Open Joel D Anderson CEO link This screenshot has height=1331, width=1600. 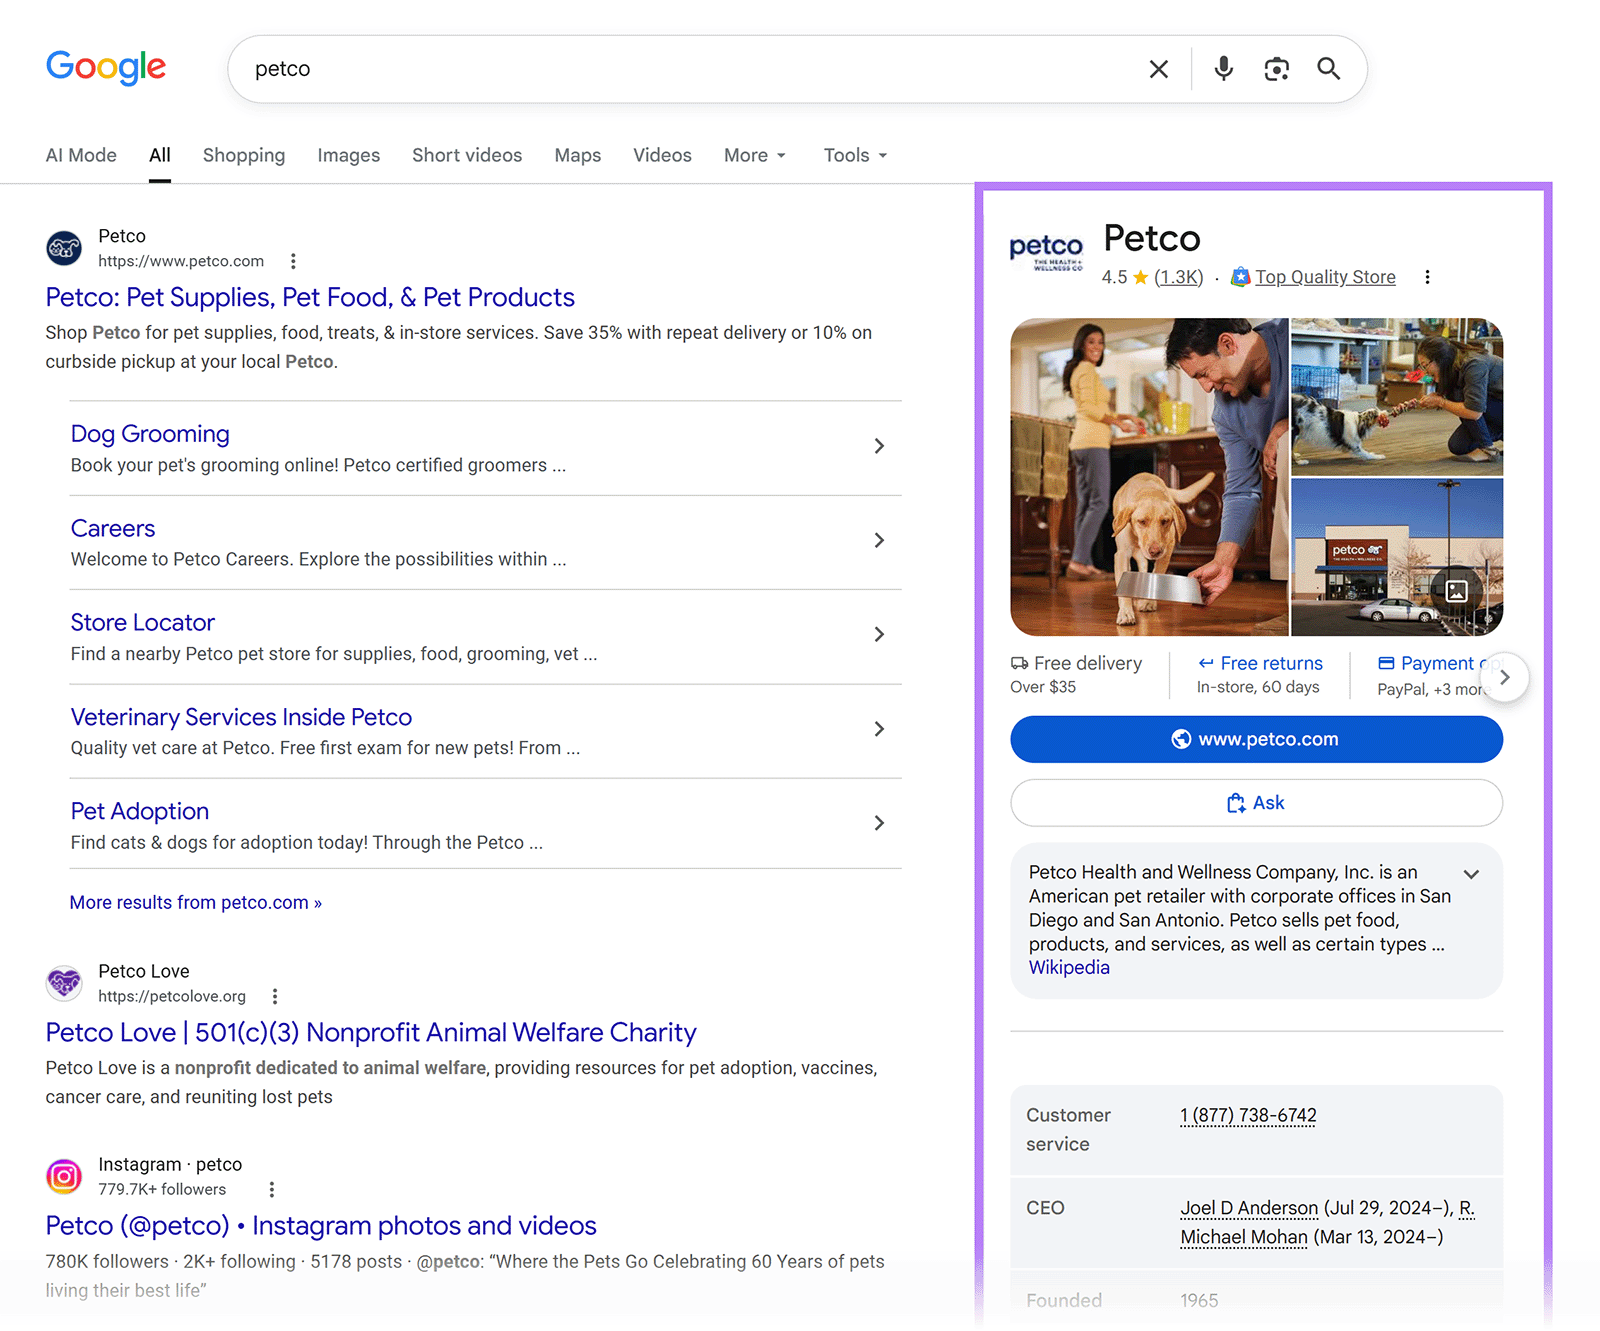1249,1208
